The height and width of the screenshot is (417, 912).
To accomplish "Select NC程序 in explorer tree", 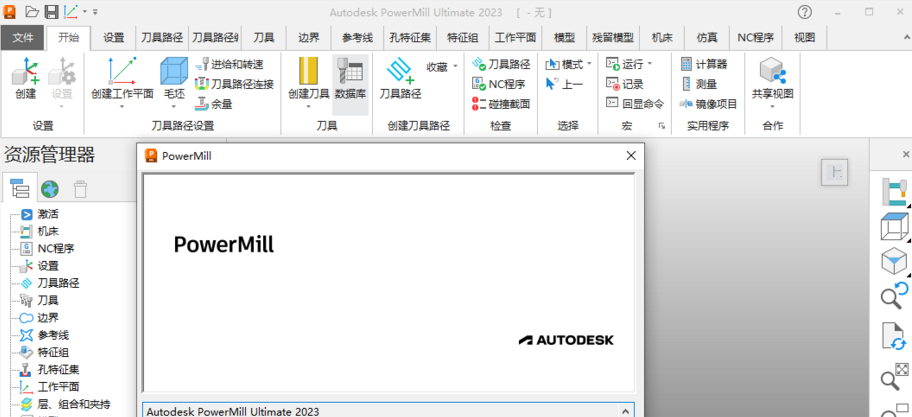I will pos(47,248).
